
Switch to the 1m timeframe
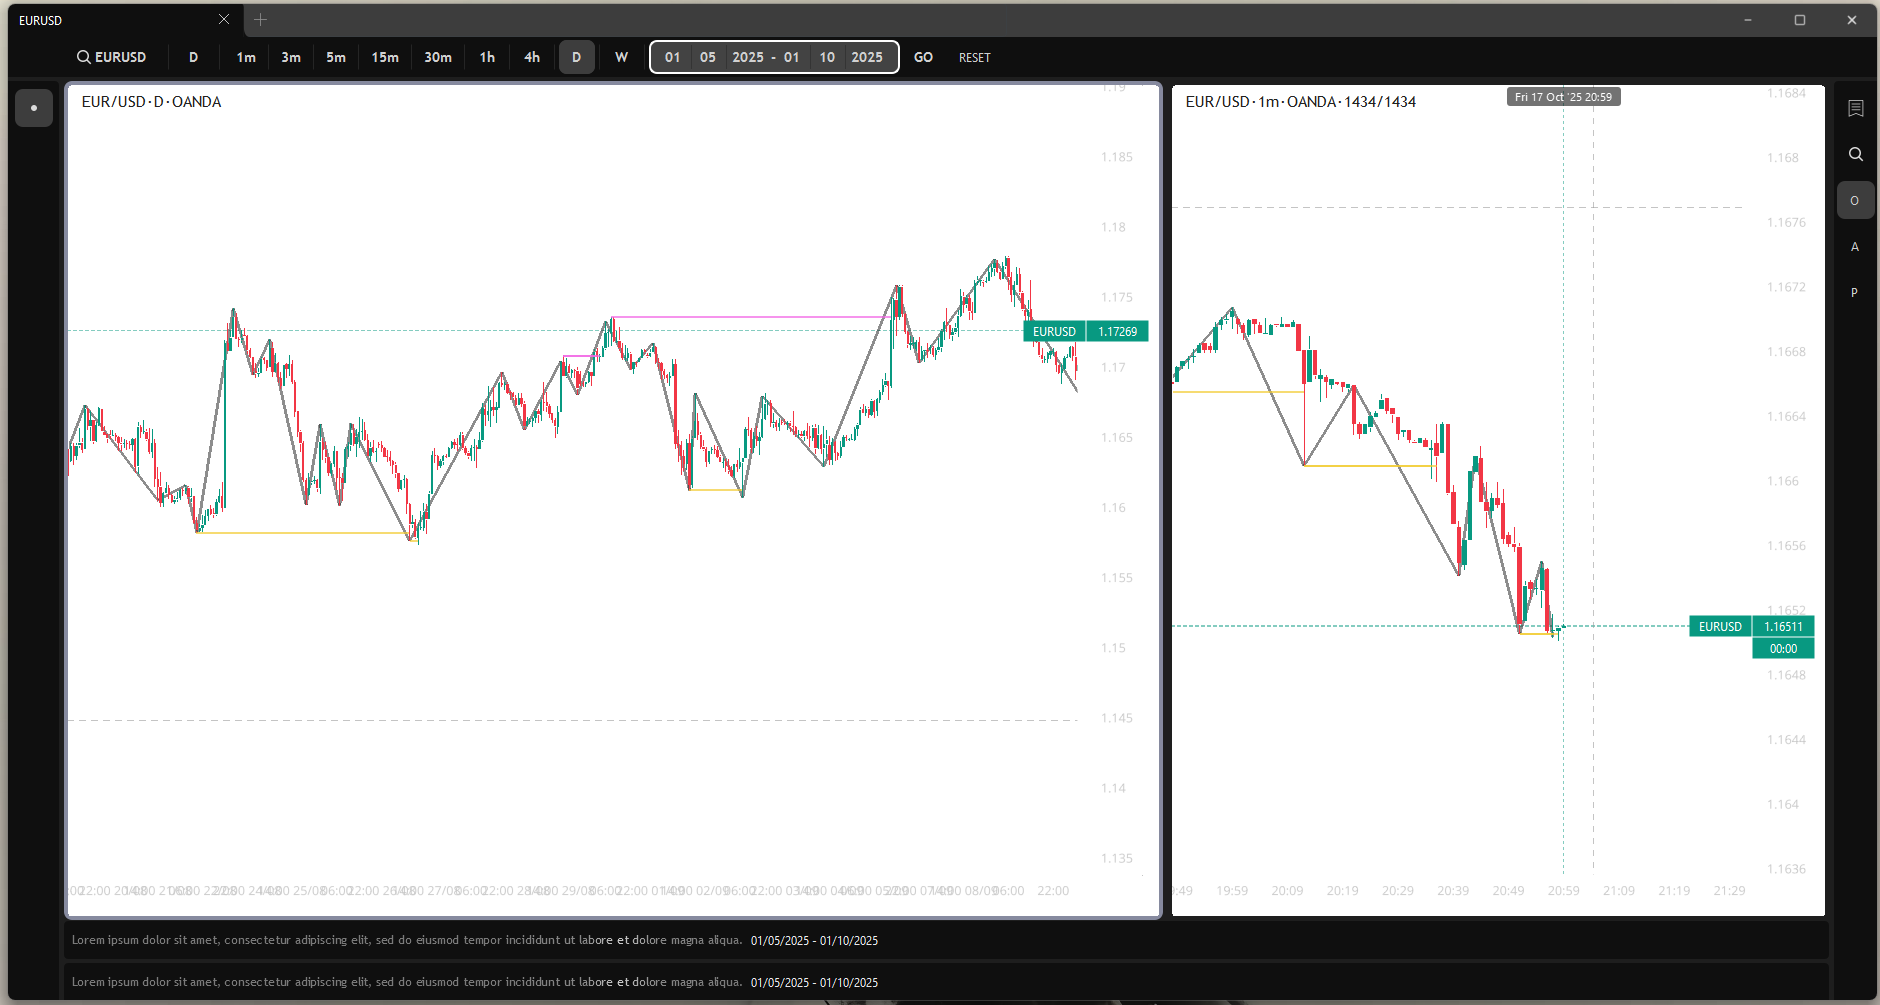(x=246, y=57)
